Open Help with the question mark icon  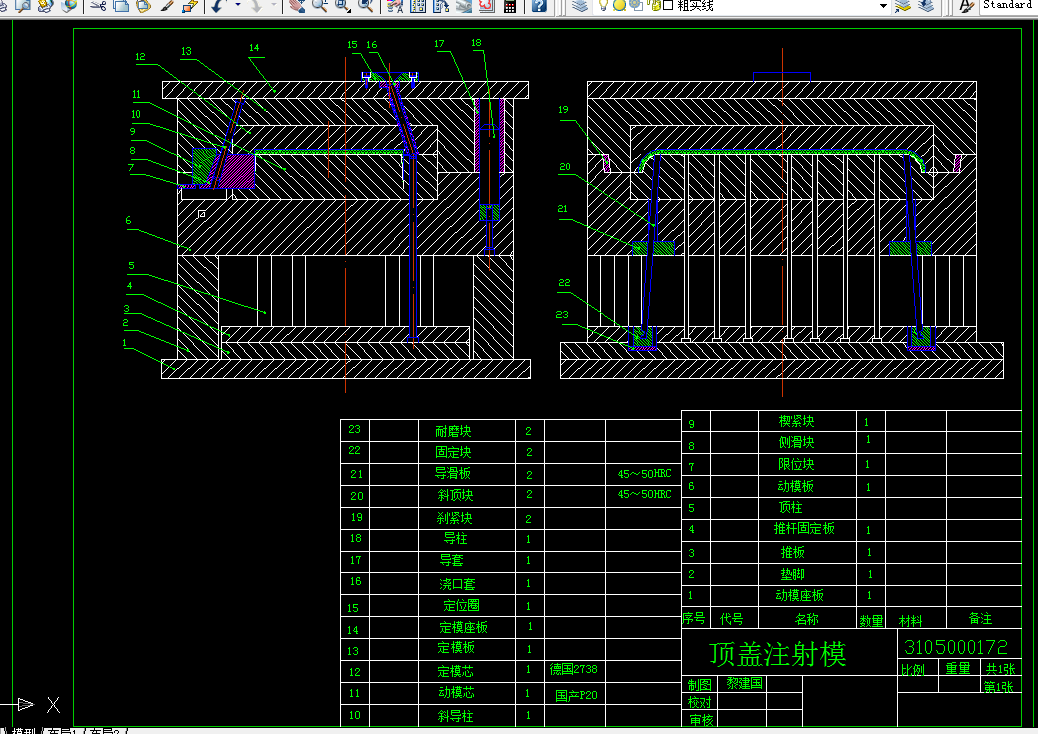[540, 6]
